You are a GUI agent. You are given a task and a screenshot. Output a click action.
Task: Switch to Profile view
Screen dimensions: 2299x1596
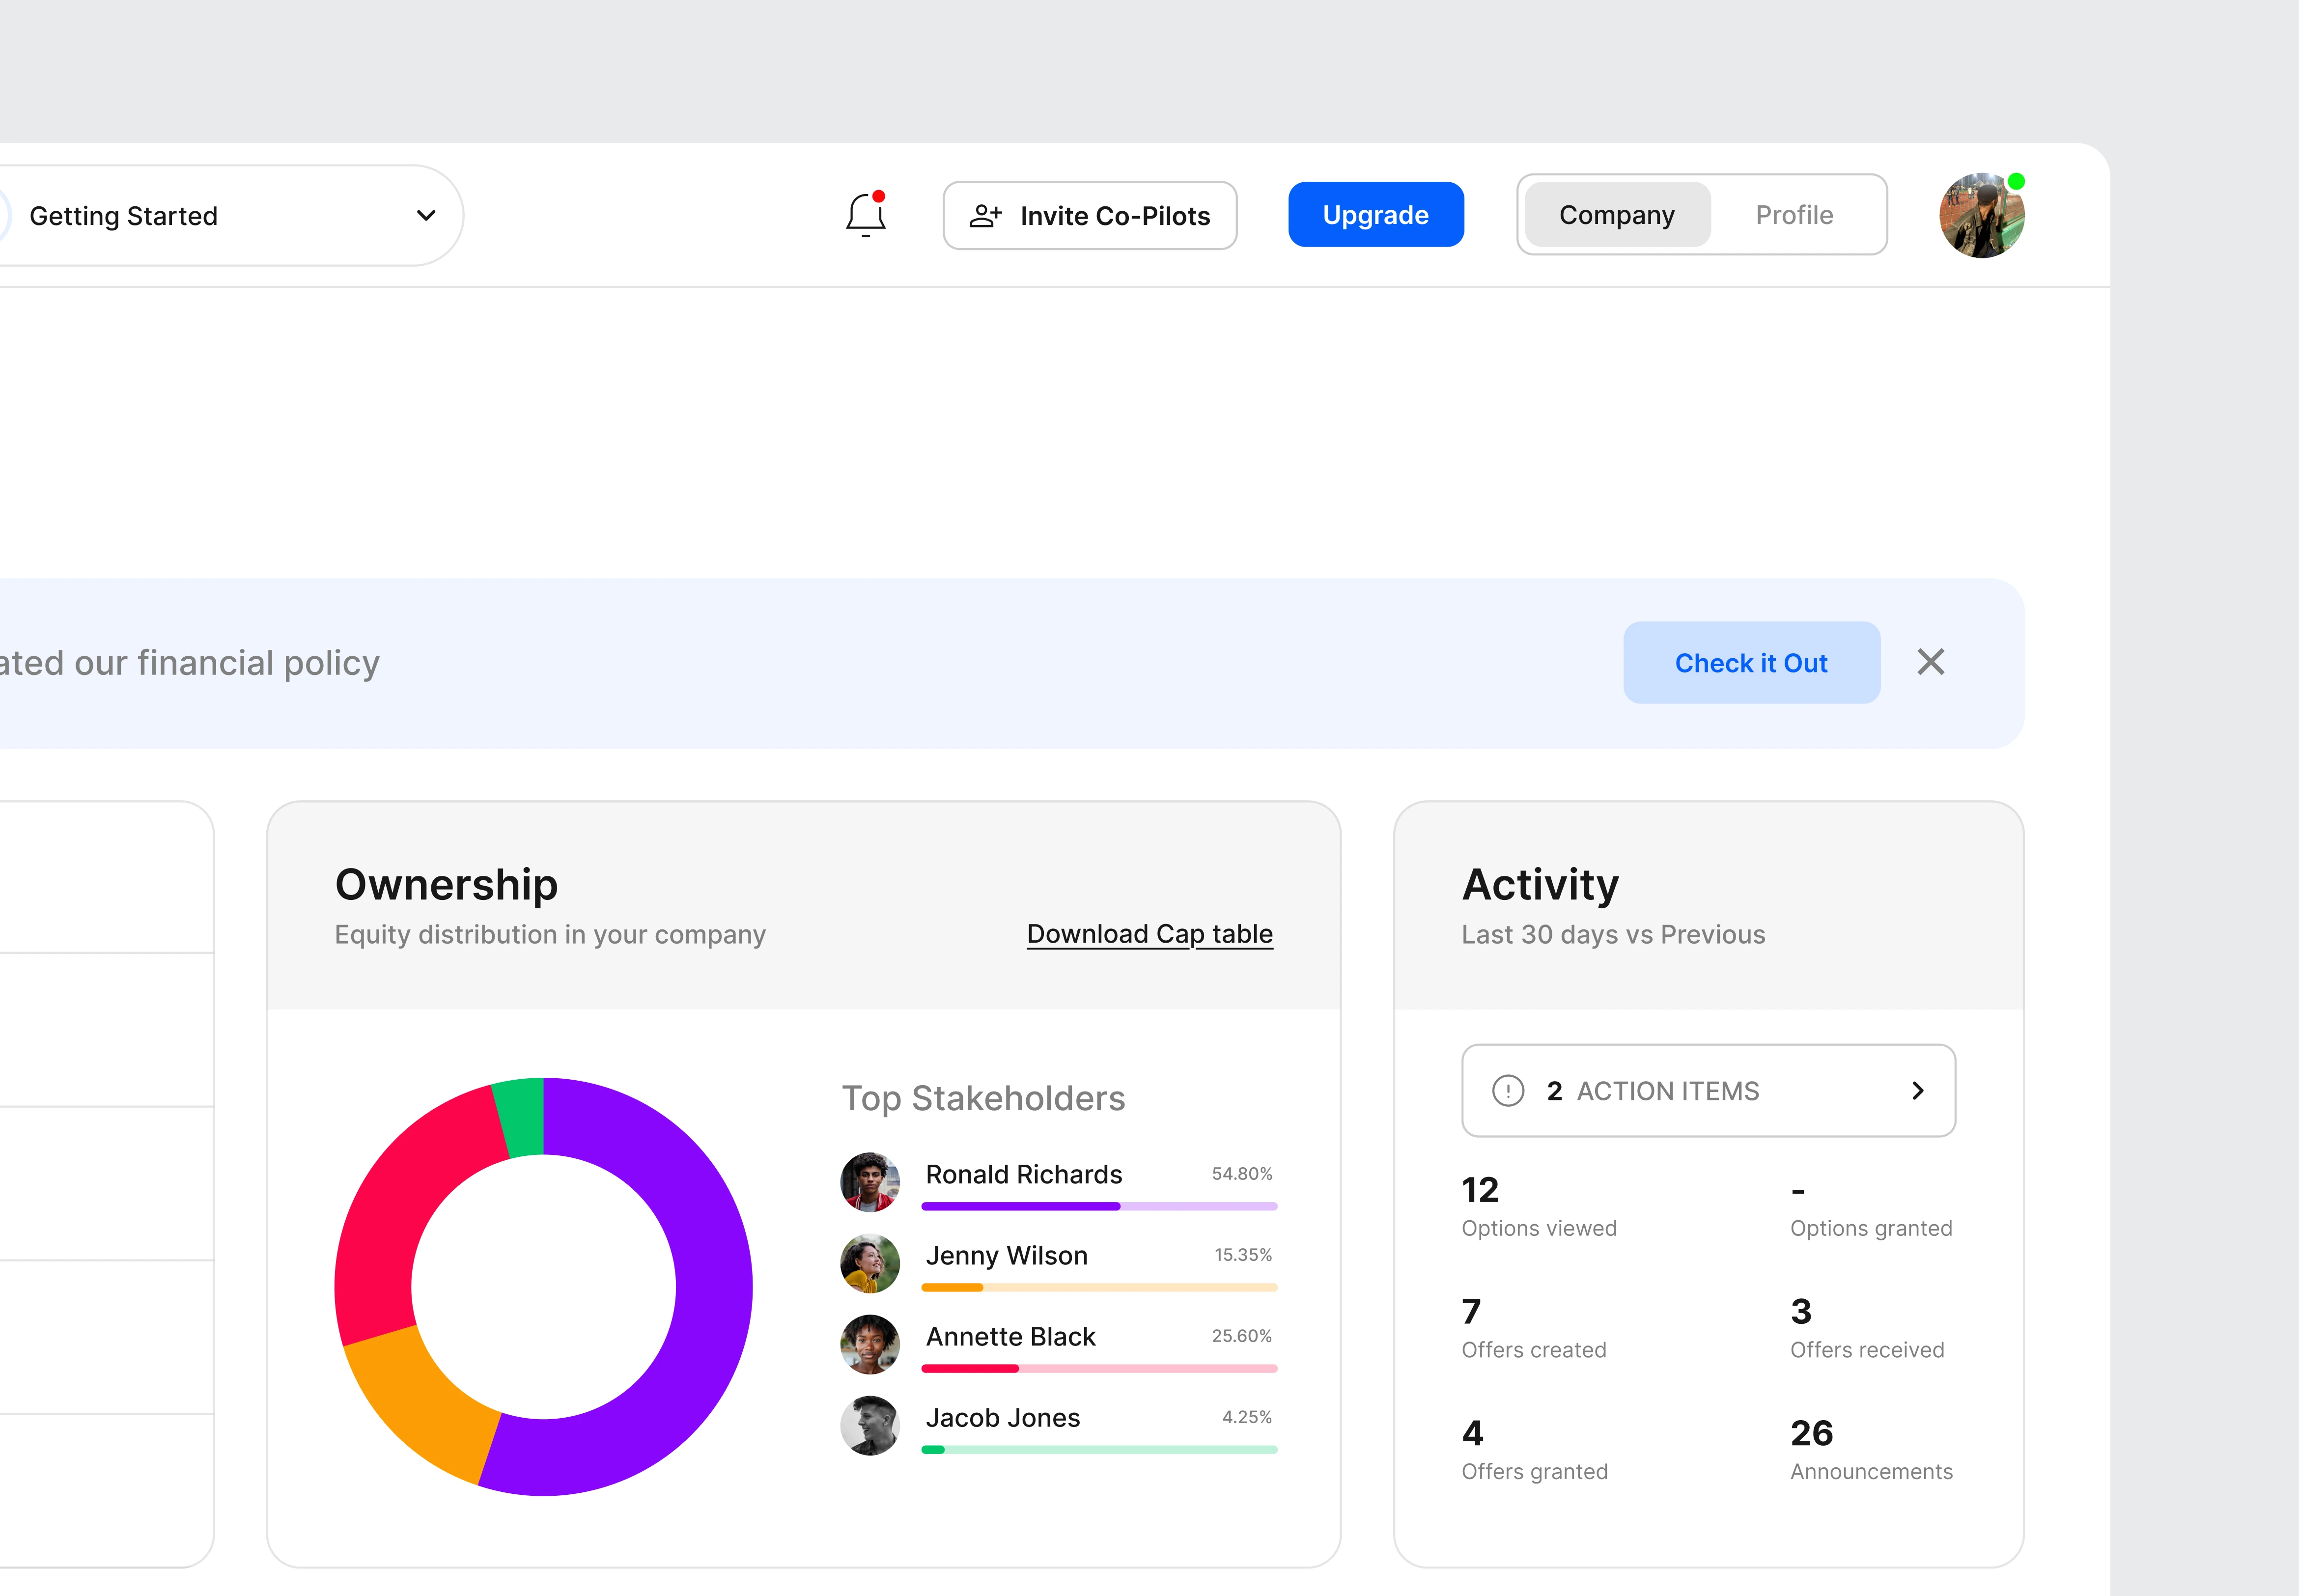pos(1794,215)
